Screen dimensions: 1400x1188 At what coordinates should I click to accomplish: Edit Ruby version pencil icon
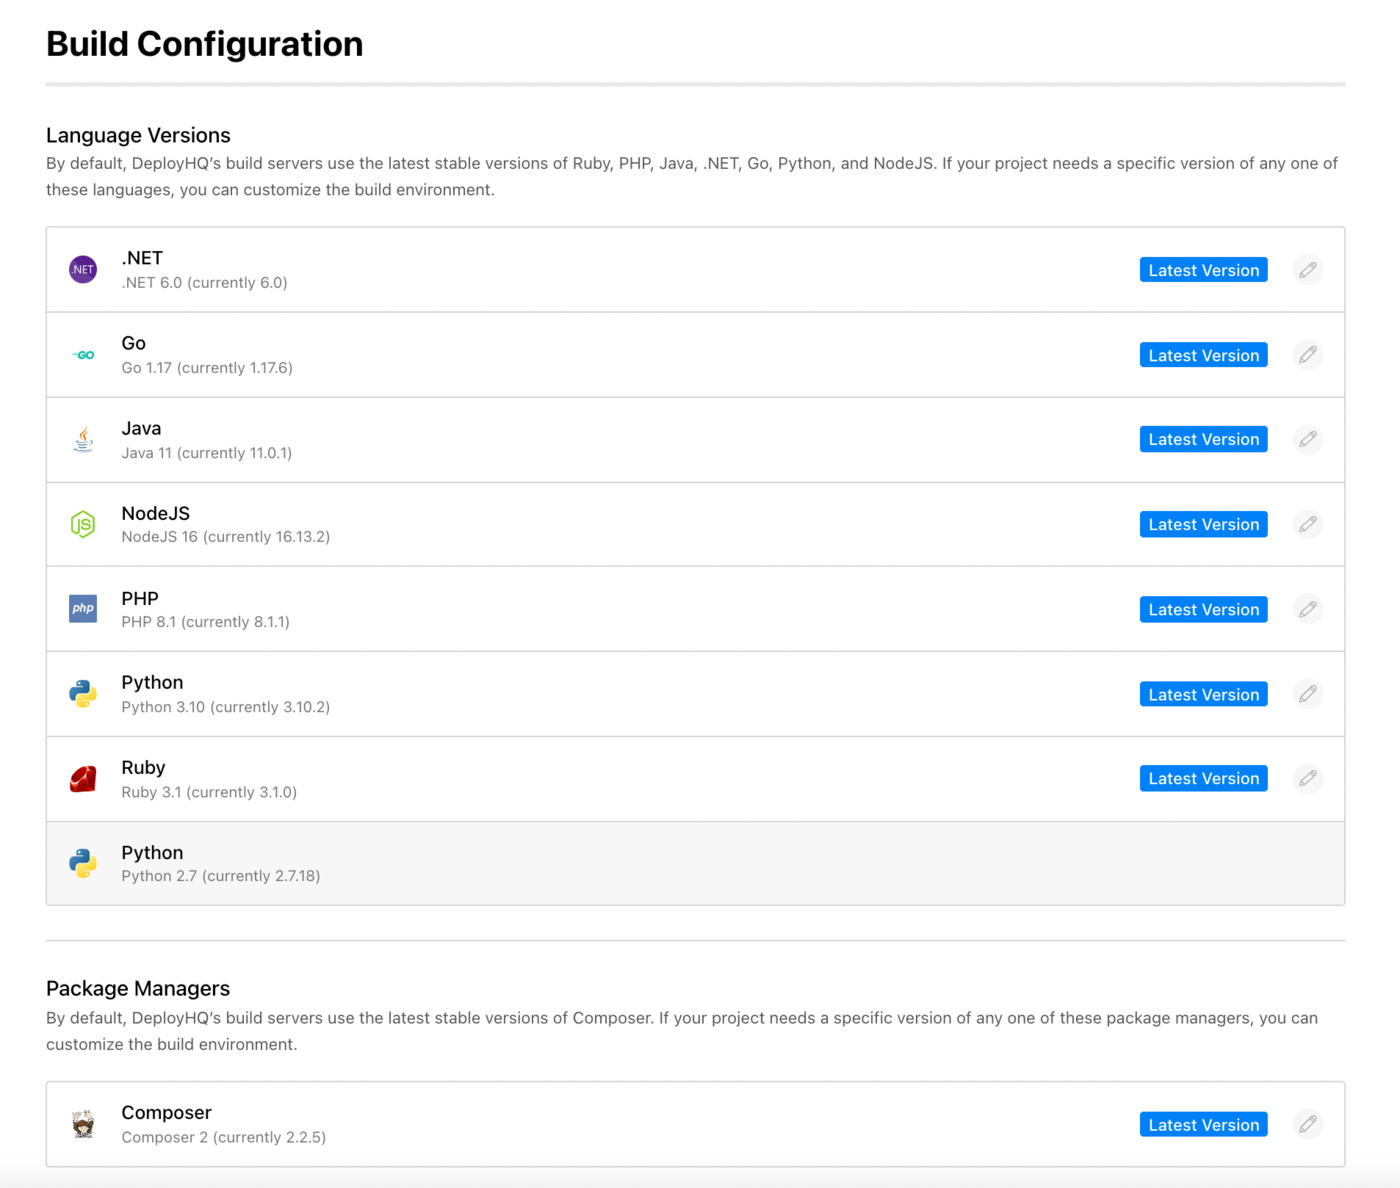pos(1308,778)
